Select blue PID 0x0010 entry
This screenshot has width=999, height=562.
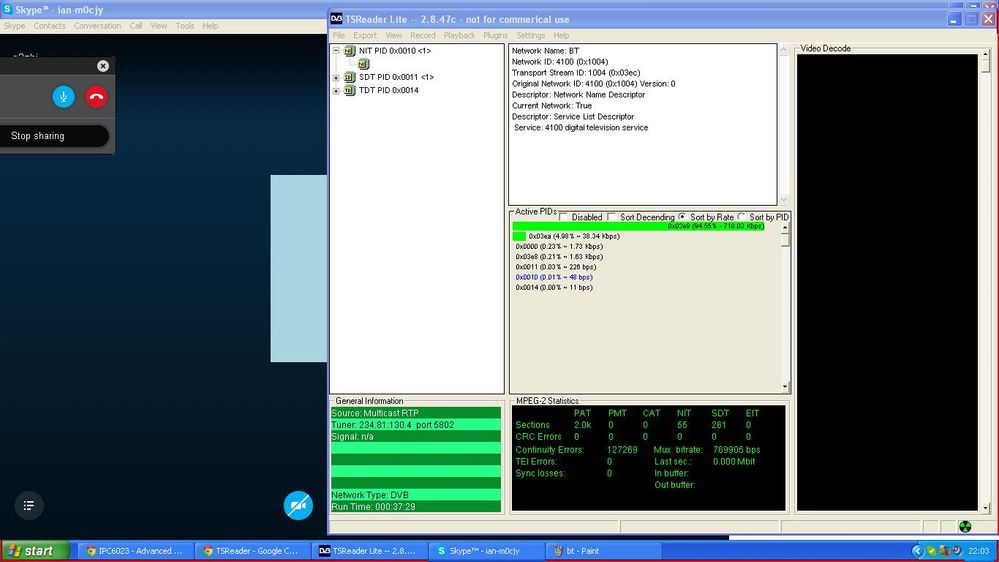coord(554,277)
